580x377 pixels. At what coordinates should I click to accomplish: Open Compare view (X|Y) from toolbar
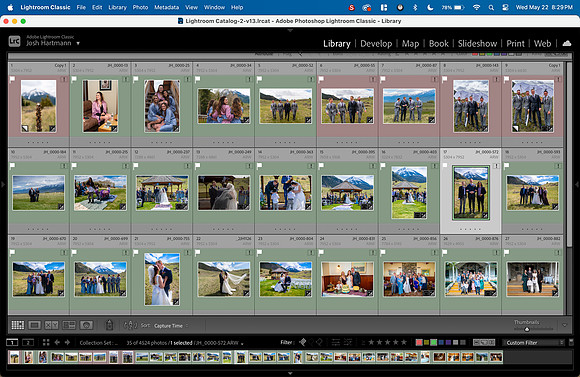coord(51,325)
